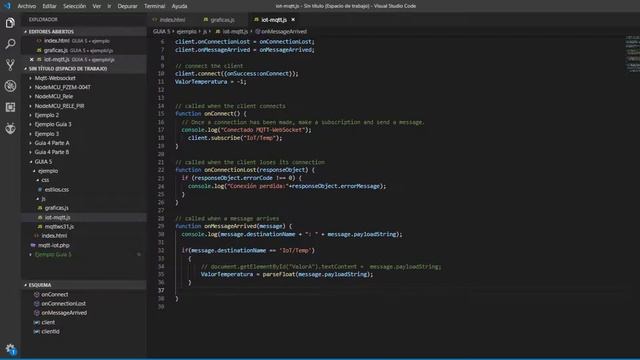Viewport: 640px width, 360px height.
Task: Open the Archivo menu
Action: (x=27, y=6)
